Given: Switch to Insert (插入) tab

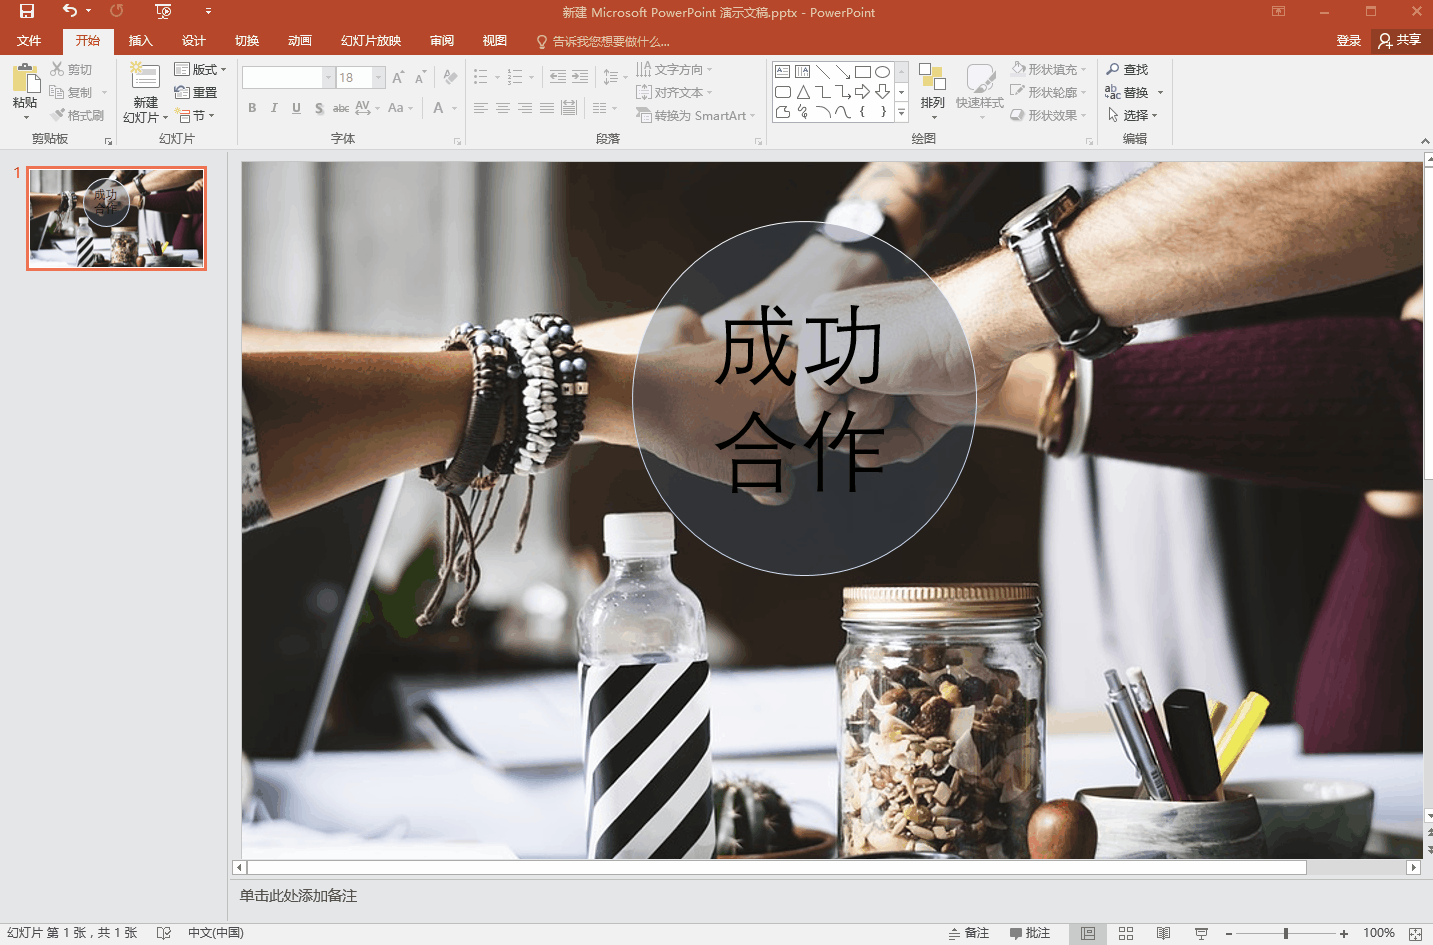Looking at the screenshot, I should coord(140,41).
